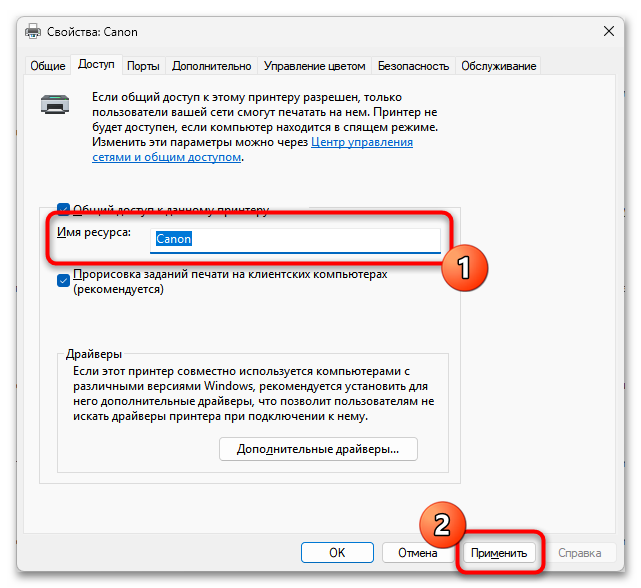Go to the Дополнительно tab
Viewport: 641px width, 588px height.
coord(211,66)
